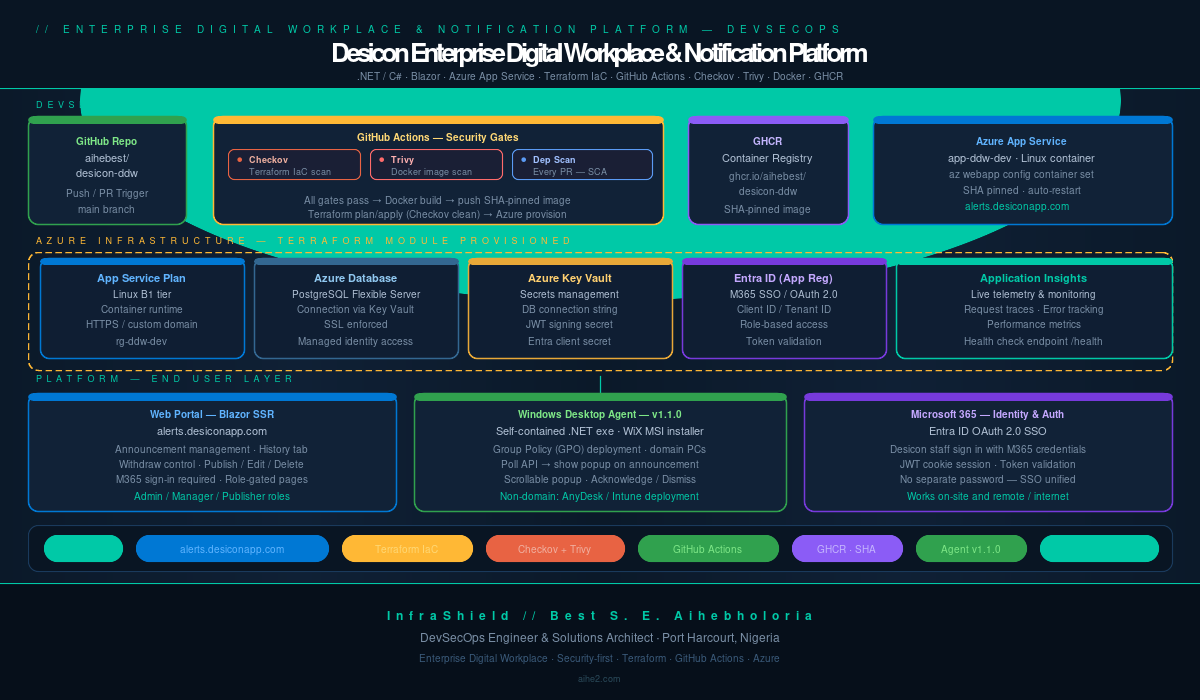Select the Trivy Docker image scan gate
1200x700 pixels.
[437, 165]
